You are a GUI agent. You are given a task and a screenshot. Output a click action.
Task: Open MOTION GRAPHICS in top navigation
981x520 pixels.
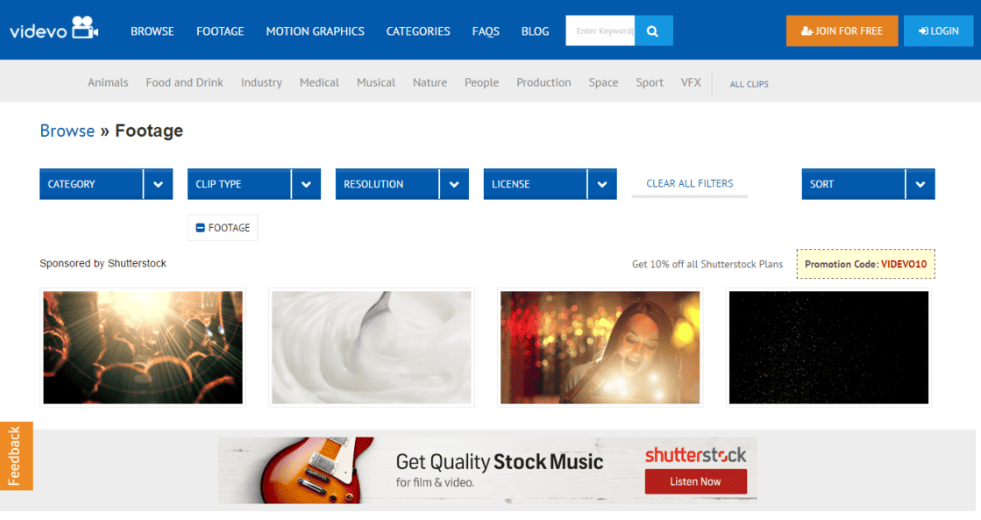click(x=315, y=31)
